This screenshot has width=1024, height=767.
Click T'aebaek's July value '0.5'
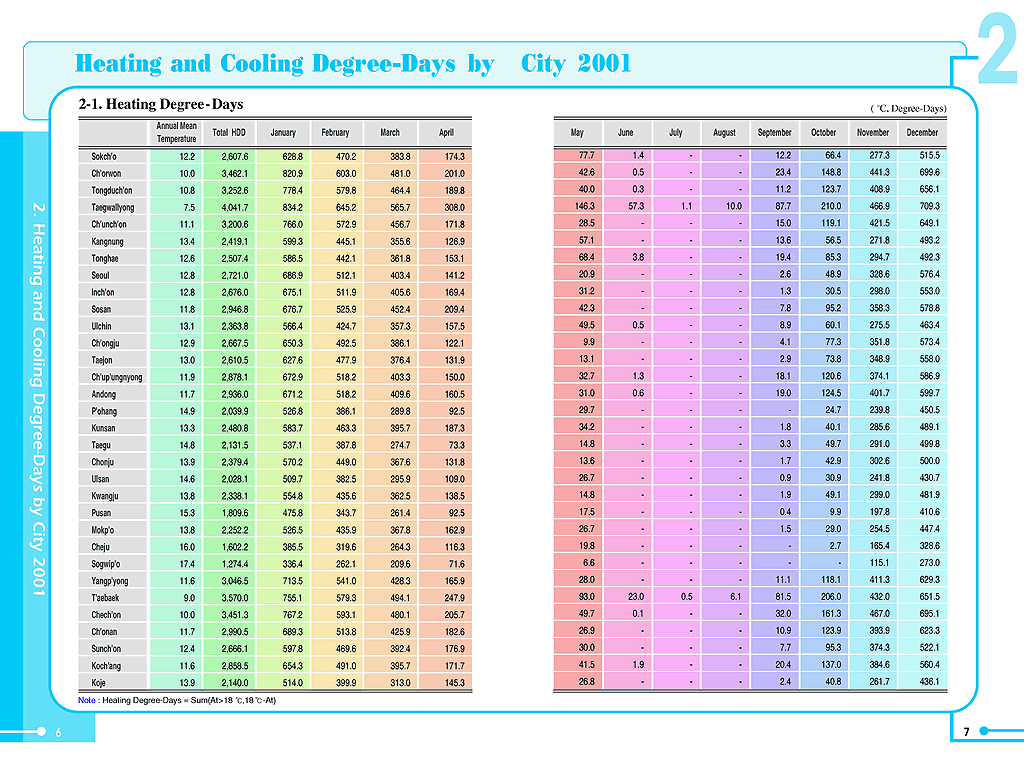[x=686, y=597]
